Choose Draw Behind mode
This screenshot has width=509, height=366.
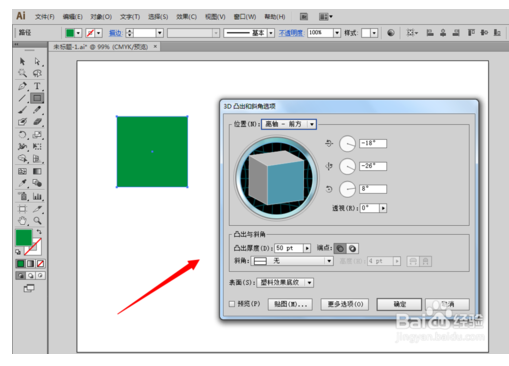30,276
